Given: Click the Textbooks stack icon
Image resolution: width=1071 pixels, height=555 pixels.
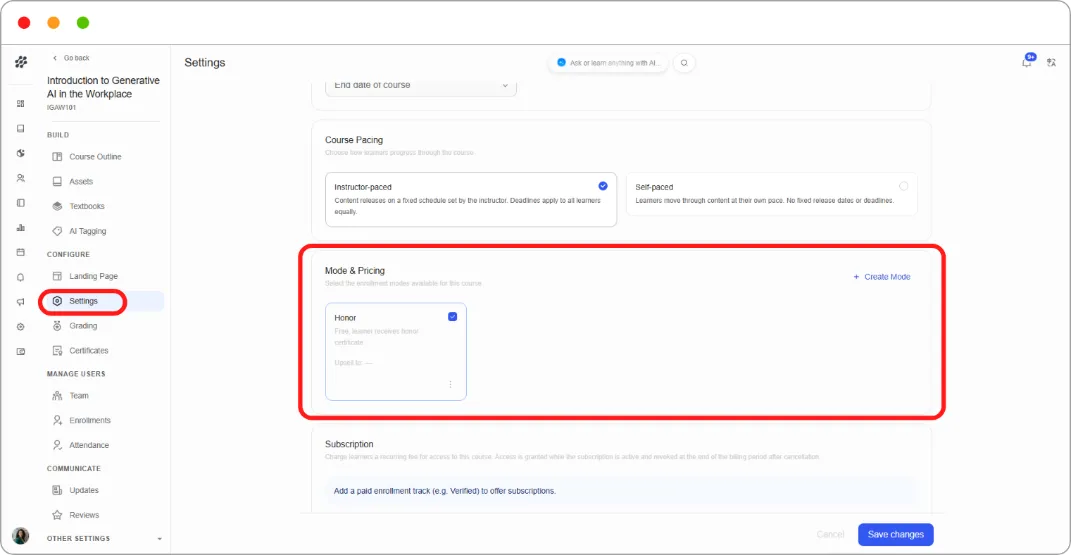Looking at the screenshot, I should coord(57,206).
